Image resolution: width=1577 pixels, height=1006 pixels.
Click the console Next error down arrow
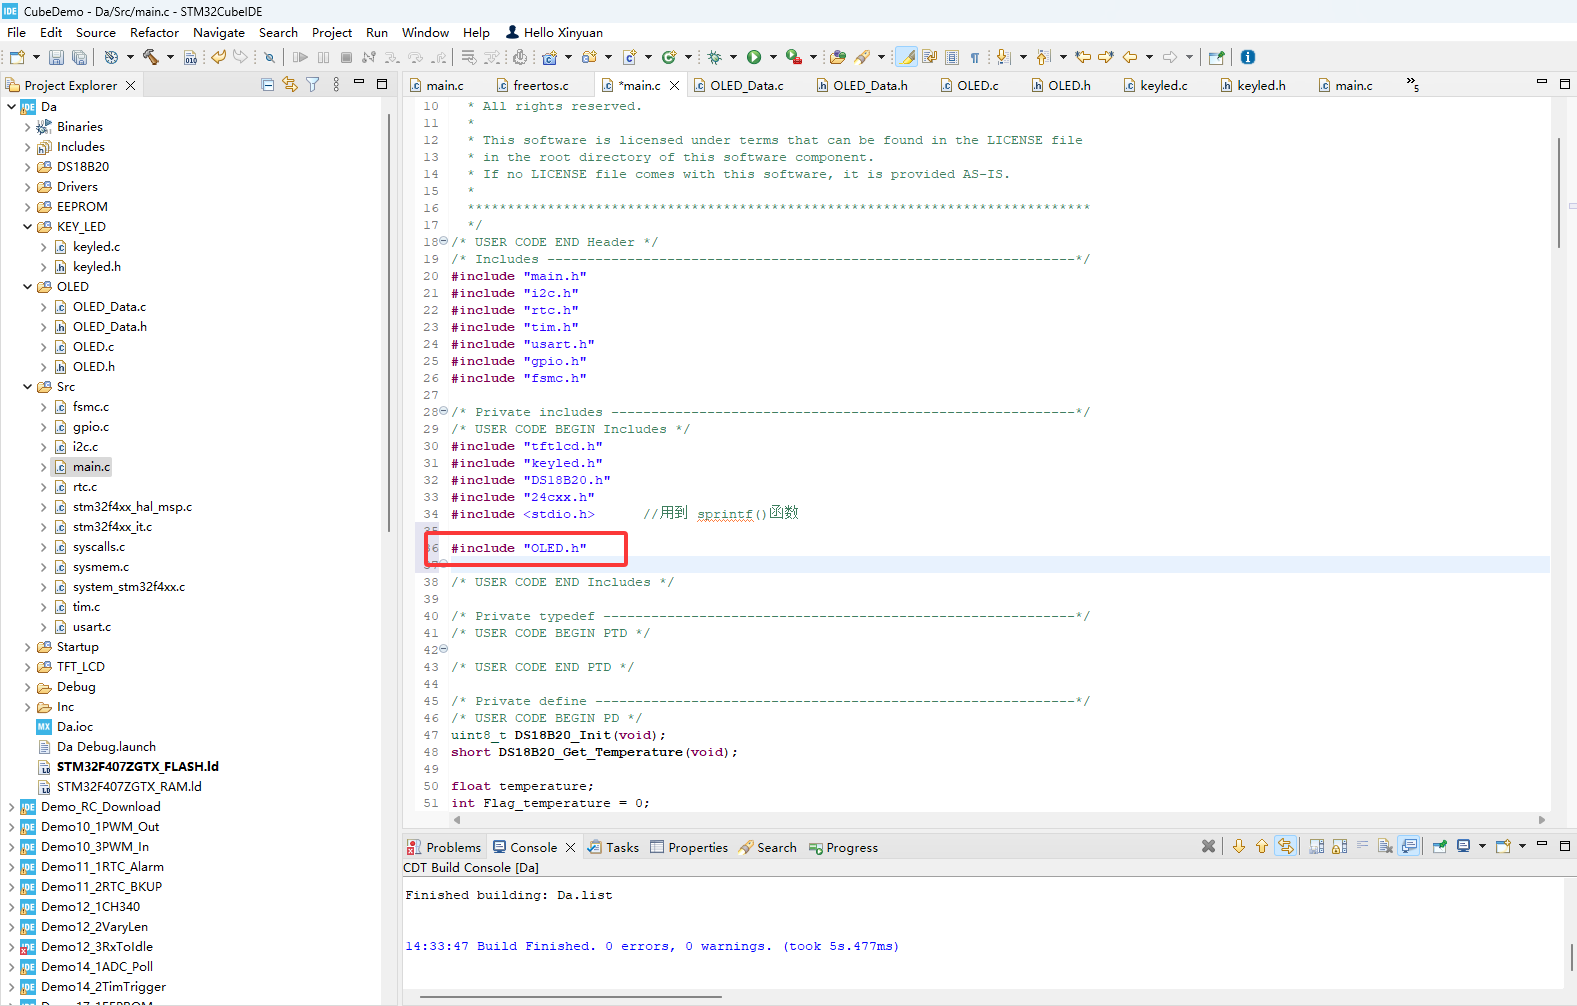(x=1238, y=846)
